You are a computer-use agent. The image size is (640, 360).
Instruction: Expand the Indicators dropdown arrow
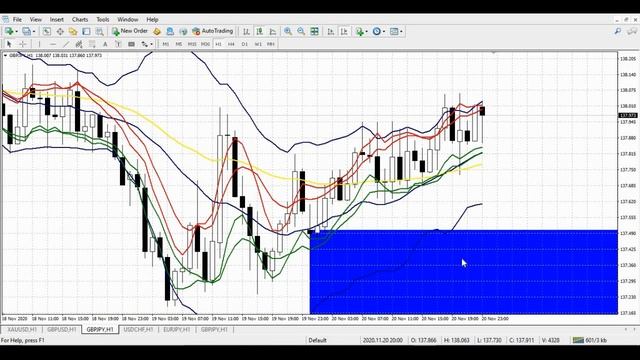point(366,31)
